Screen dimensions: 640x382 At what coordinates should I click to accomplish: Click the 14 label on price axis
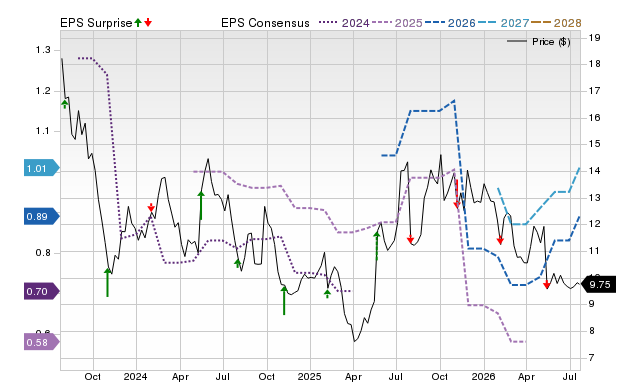click(x=594, y=171)
